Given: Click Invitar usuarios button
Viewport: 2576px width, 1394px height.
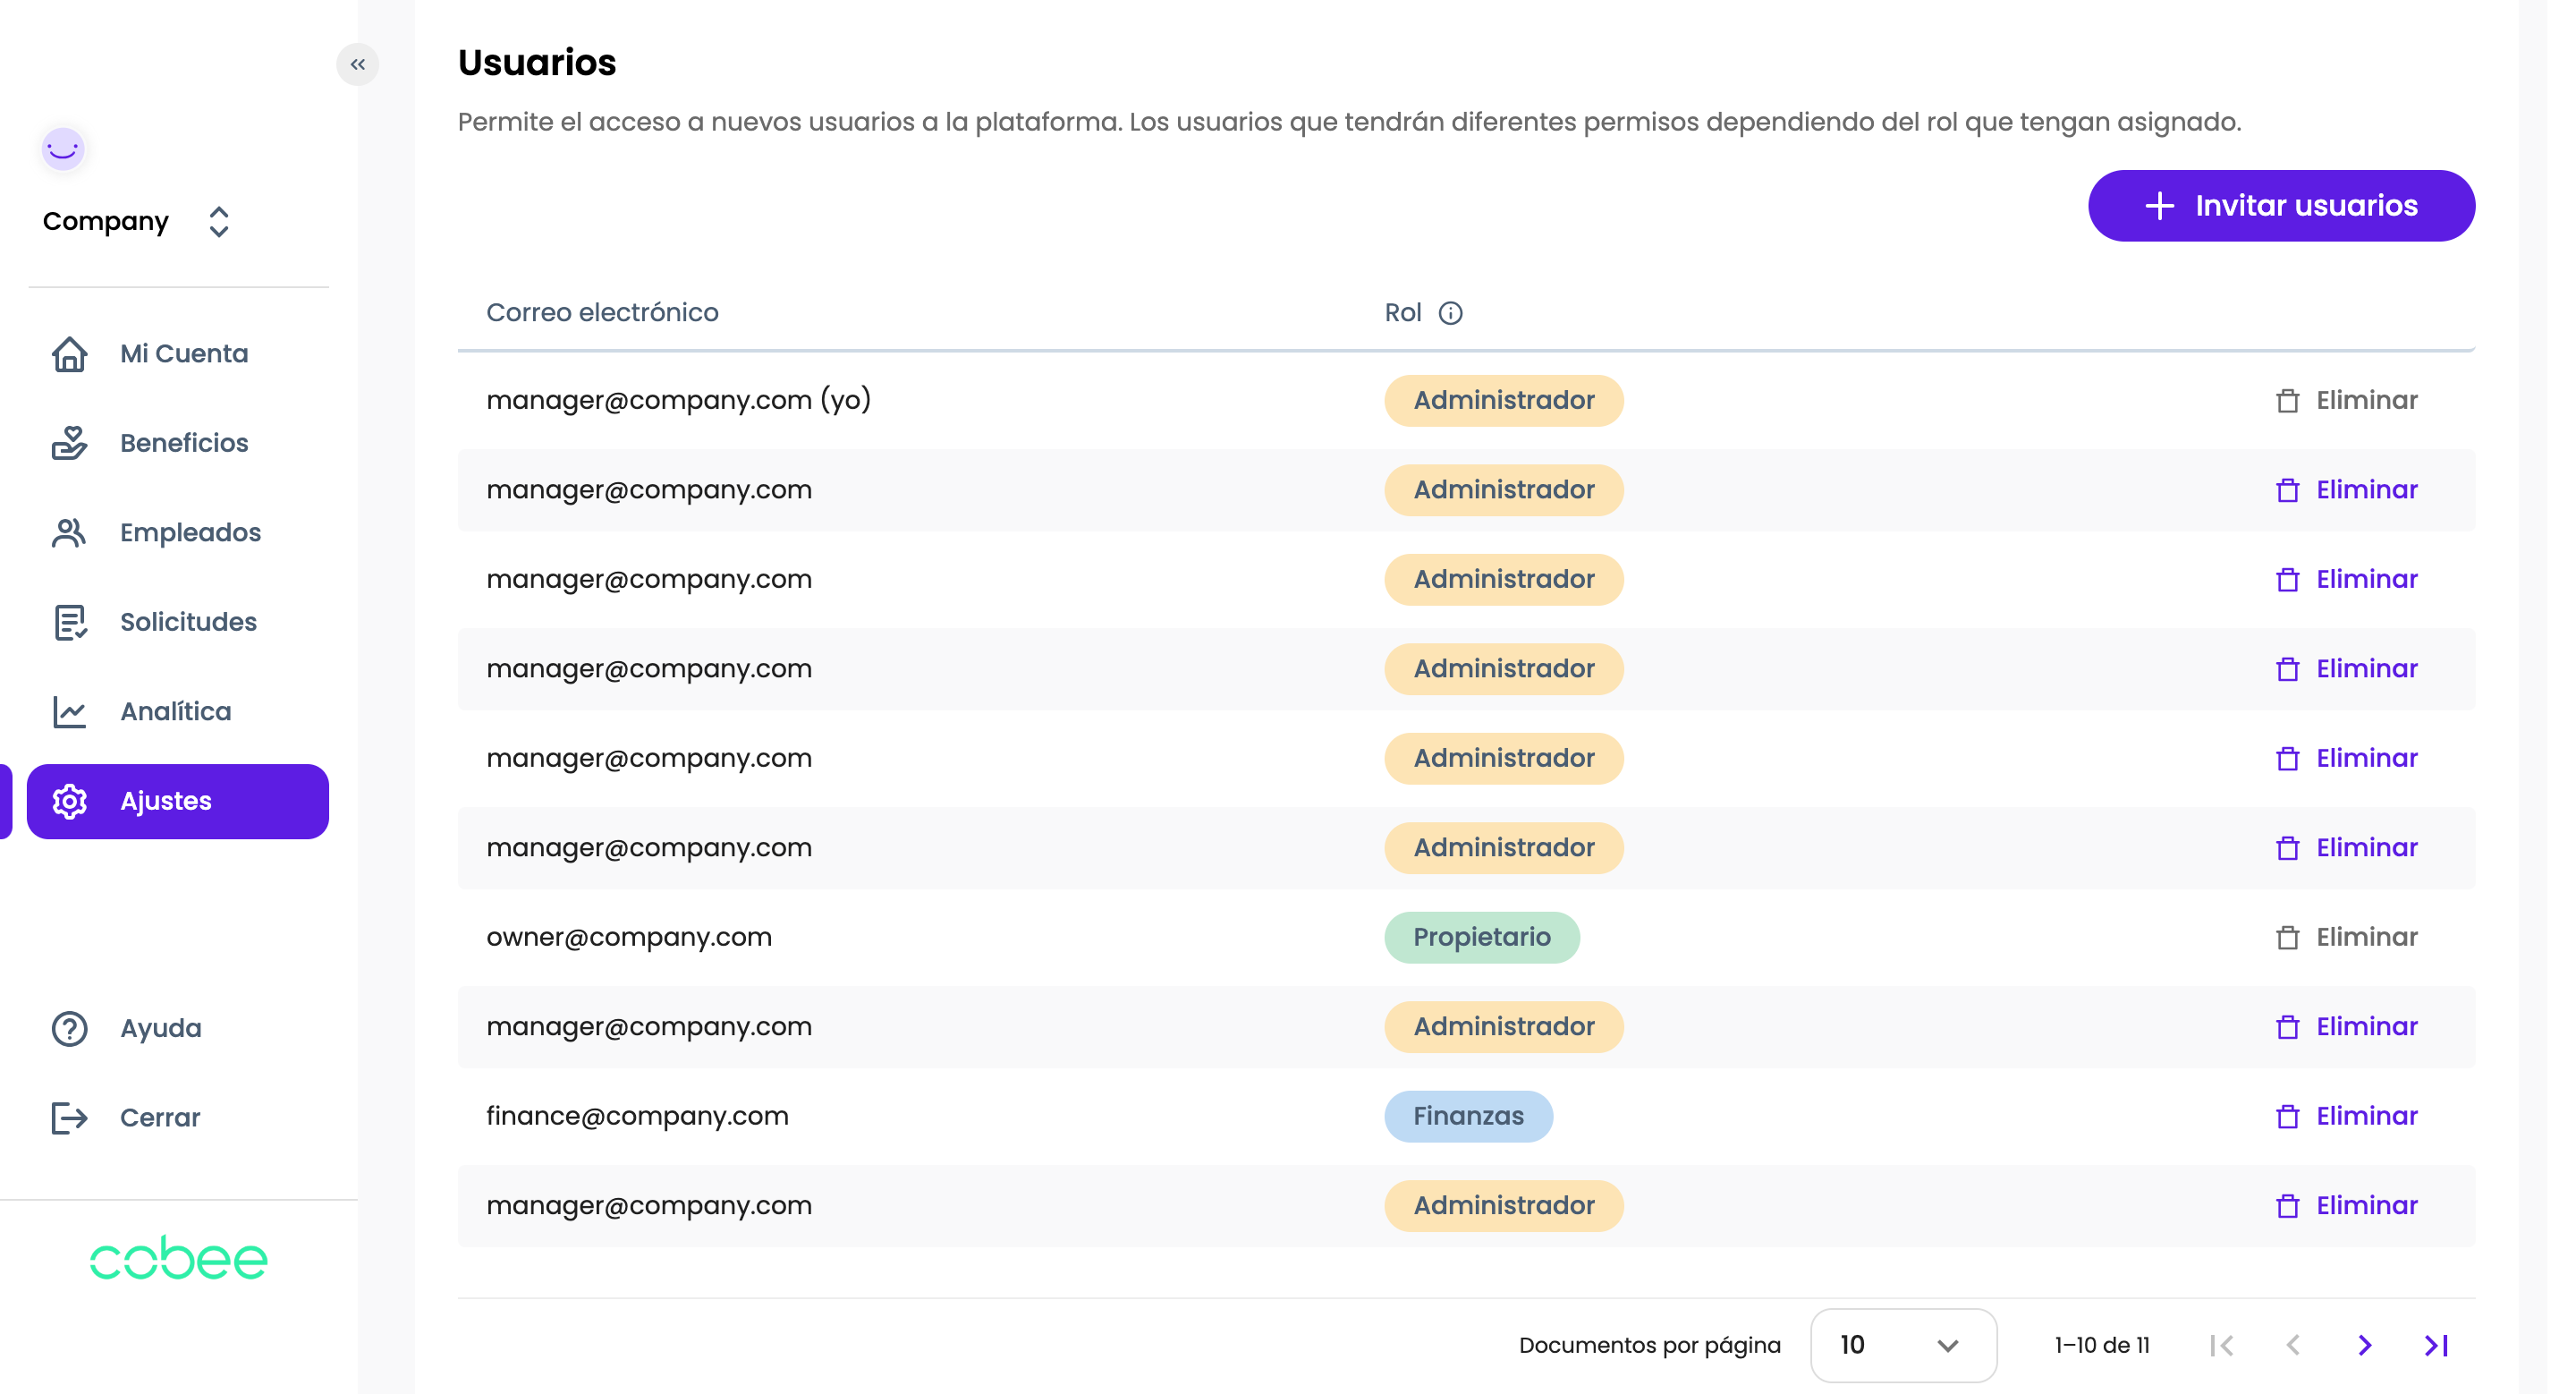Looking at the screenshot, I should tap(2280, 206).
